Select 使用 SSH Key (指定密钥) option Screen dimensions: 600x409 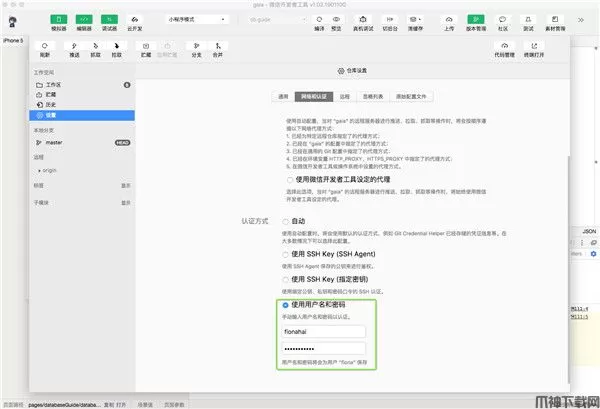[x=285, y=280]
